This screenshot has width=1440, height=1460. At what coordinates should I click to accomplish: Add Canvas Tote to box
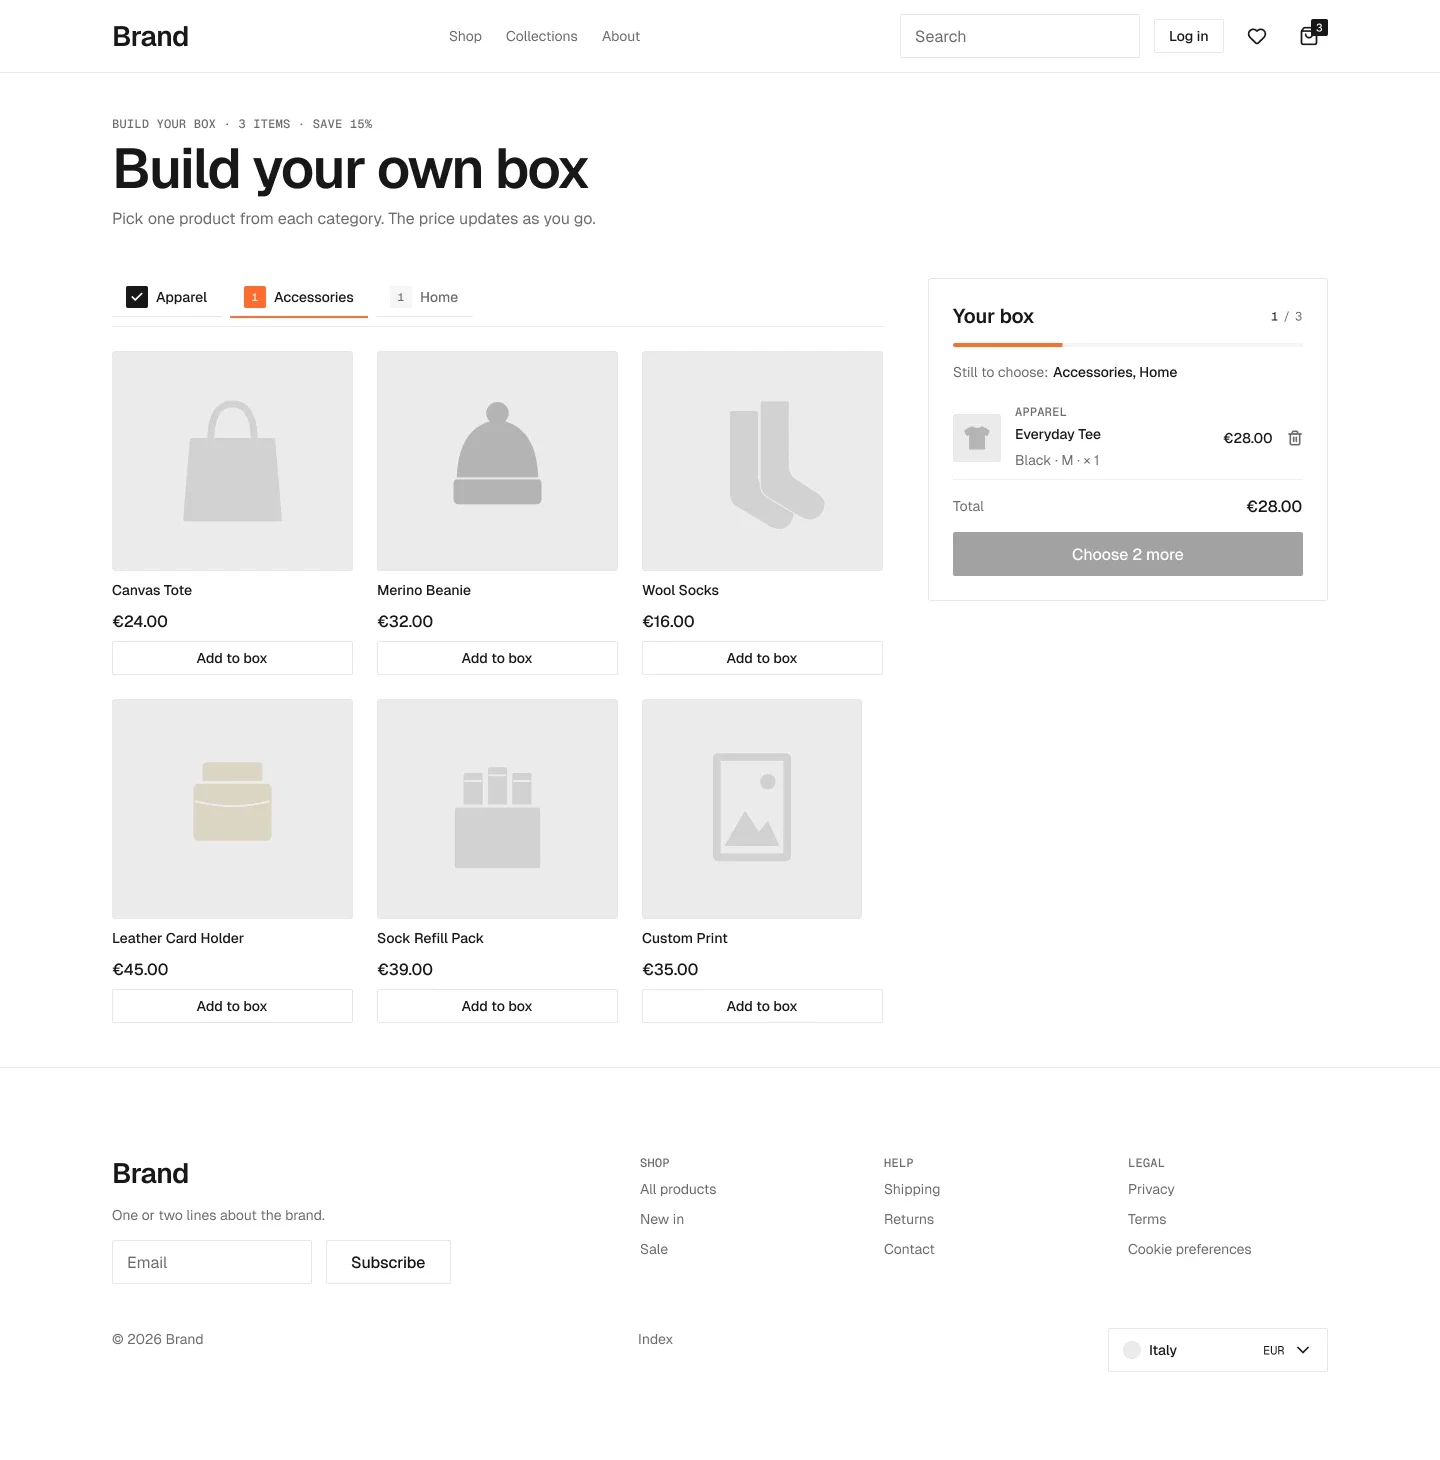point(232,658)
